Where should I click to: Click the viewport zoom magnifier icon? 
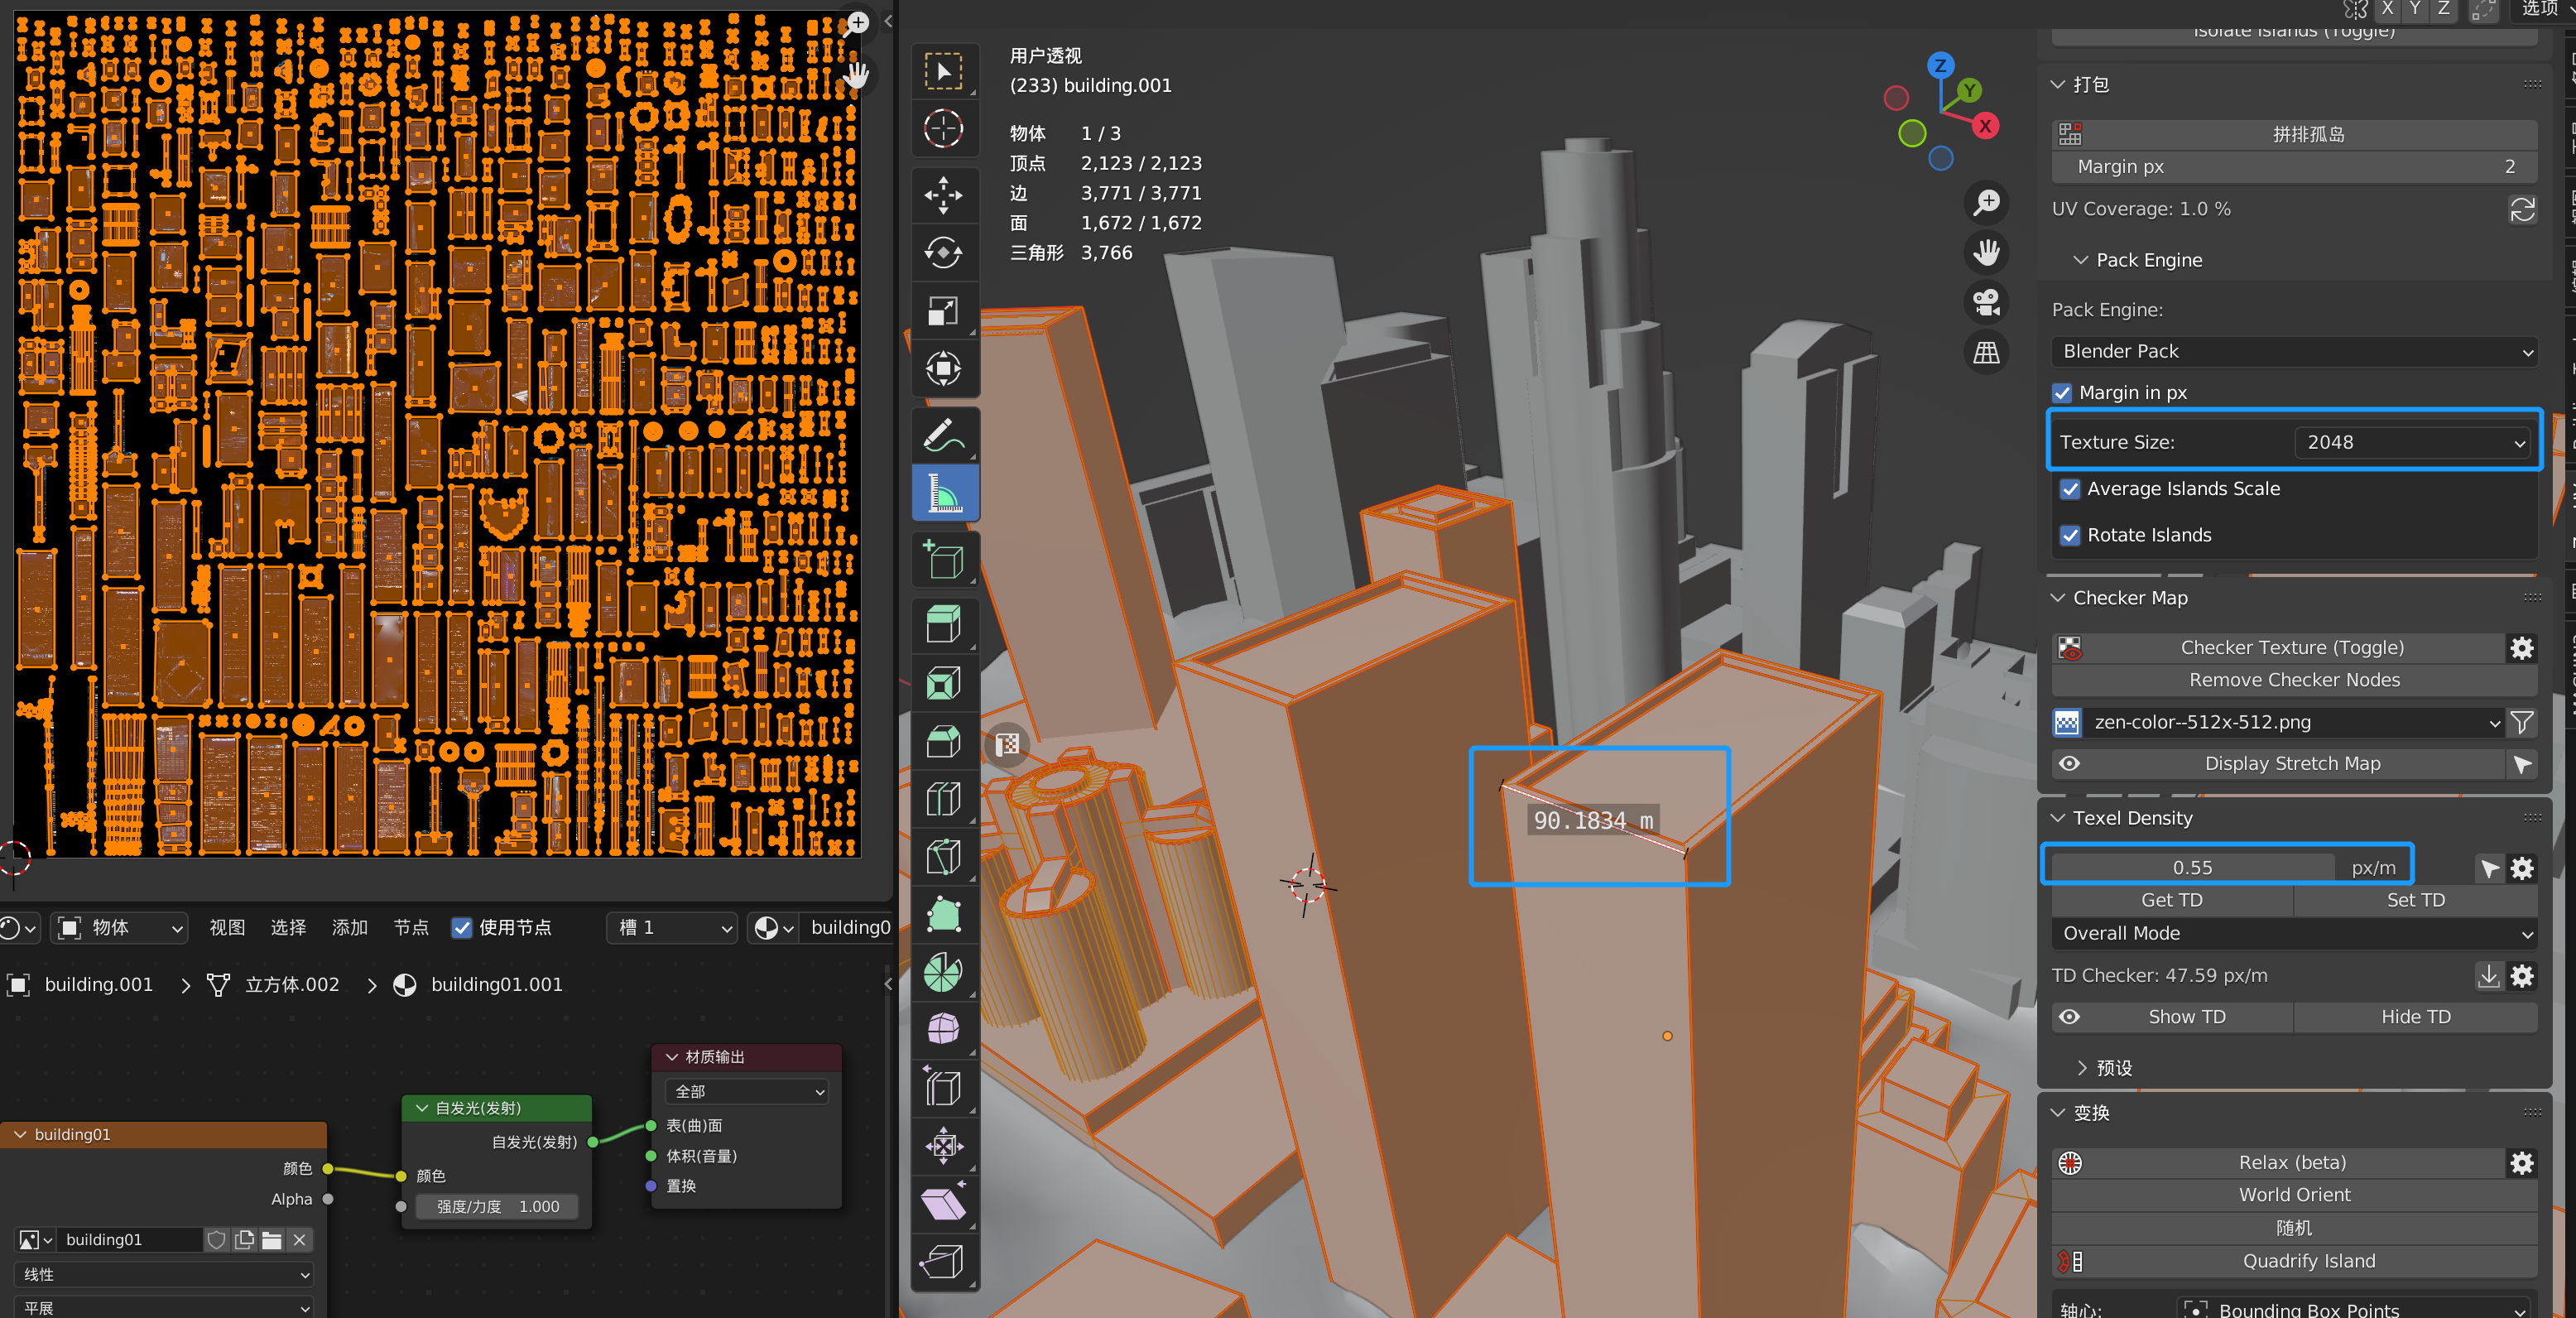point(1986,201)
